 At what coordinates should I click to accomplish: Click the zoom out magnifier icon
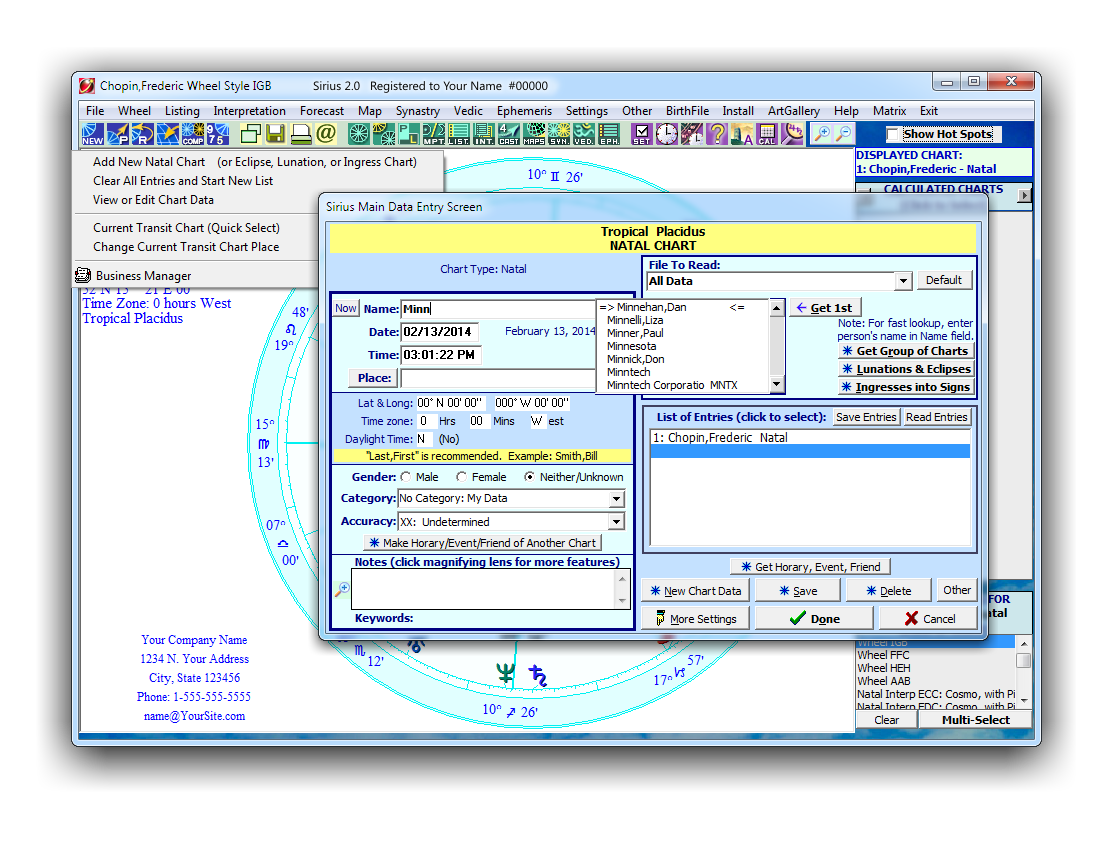pos(844,133)
